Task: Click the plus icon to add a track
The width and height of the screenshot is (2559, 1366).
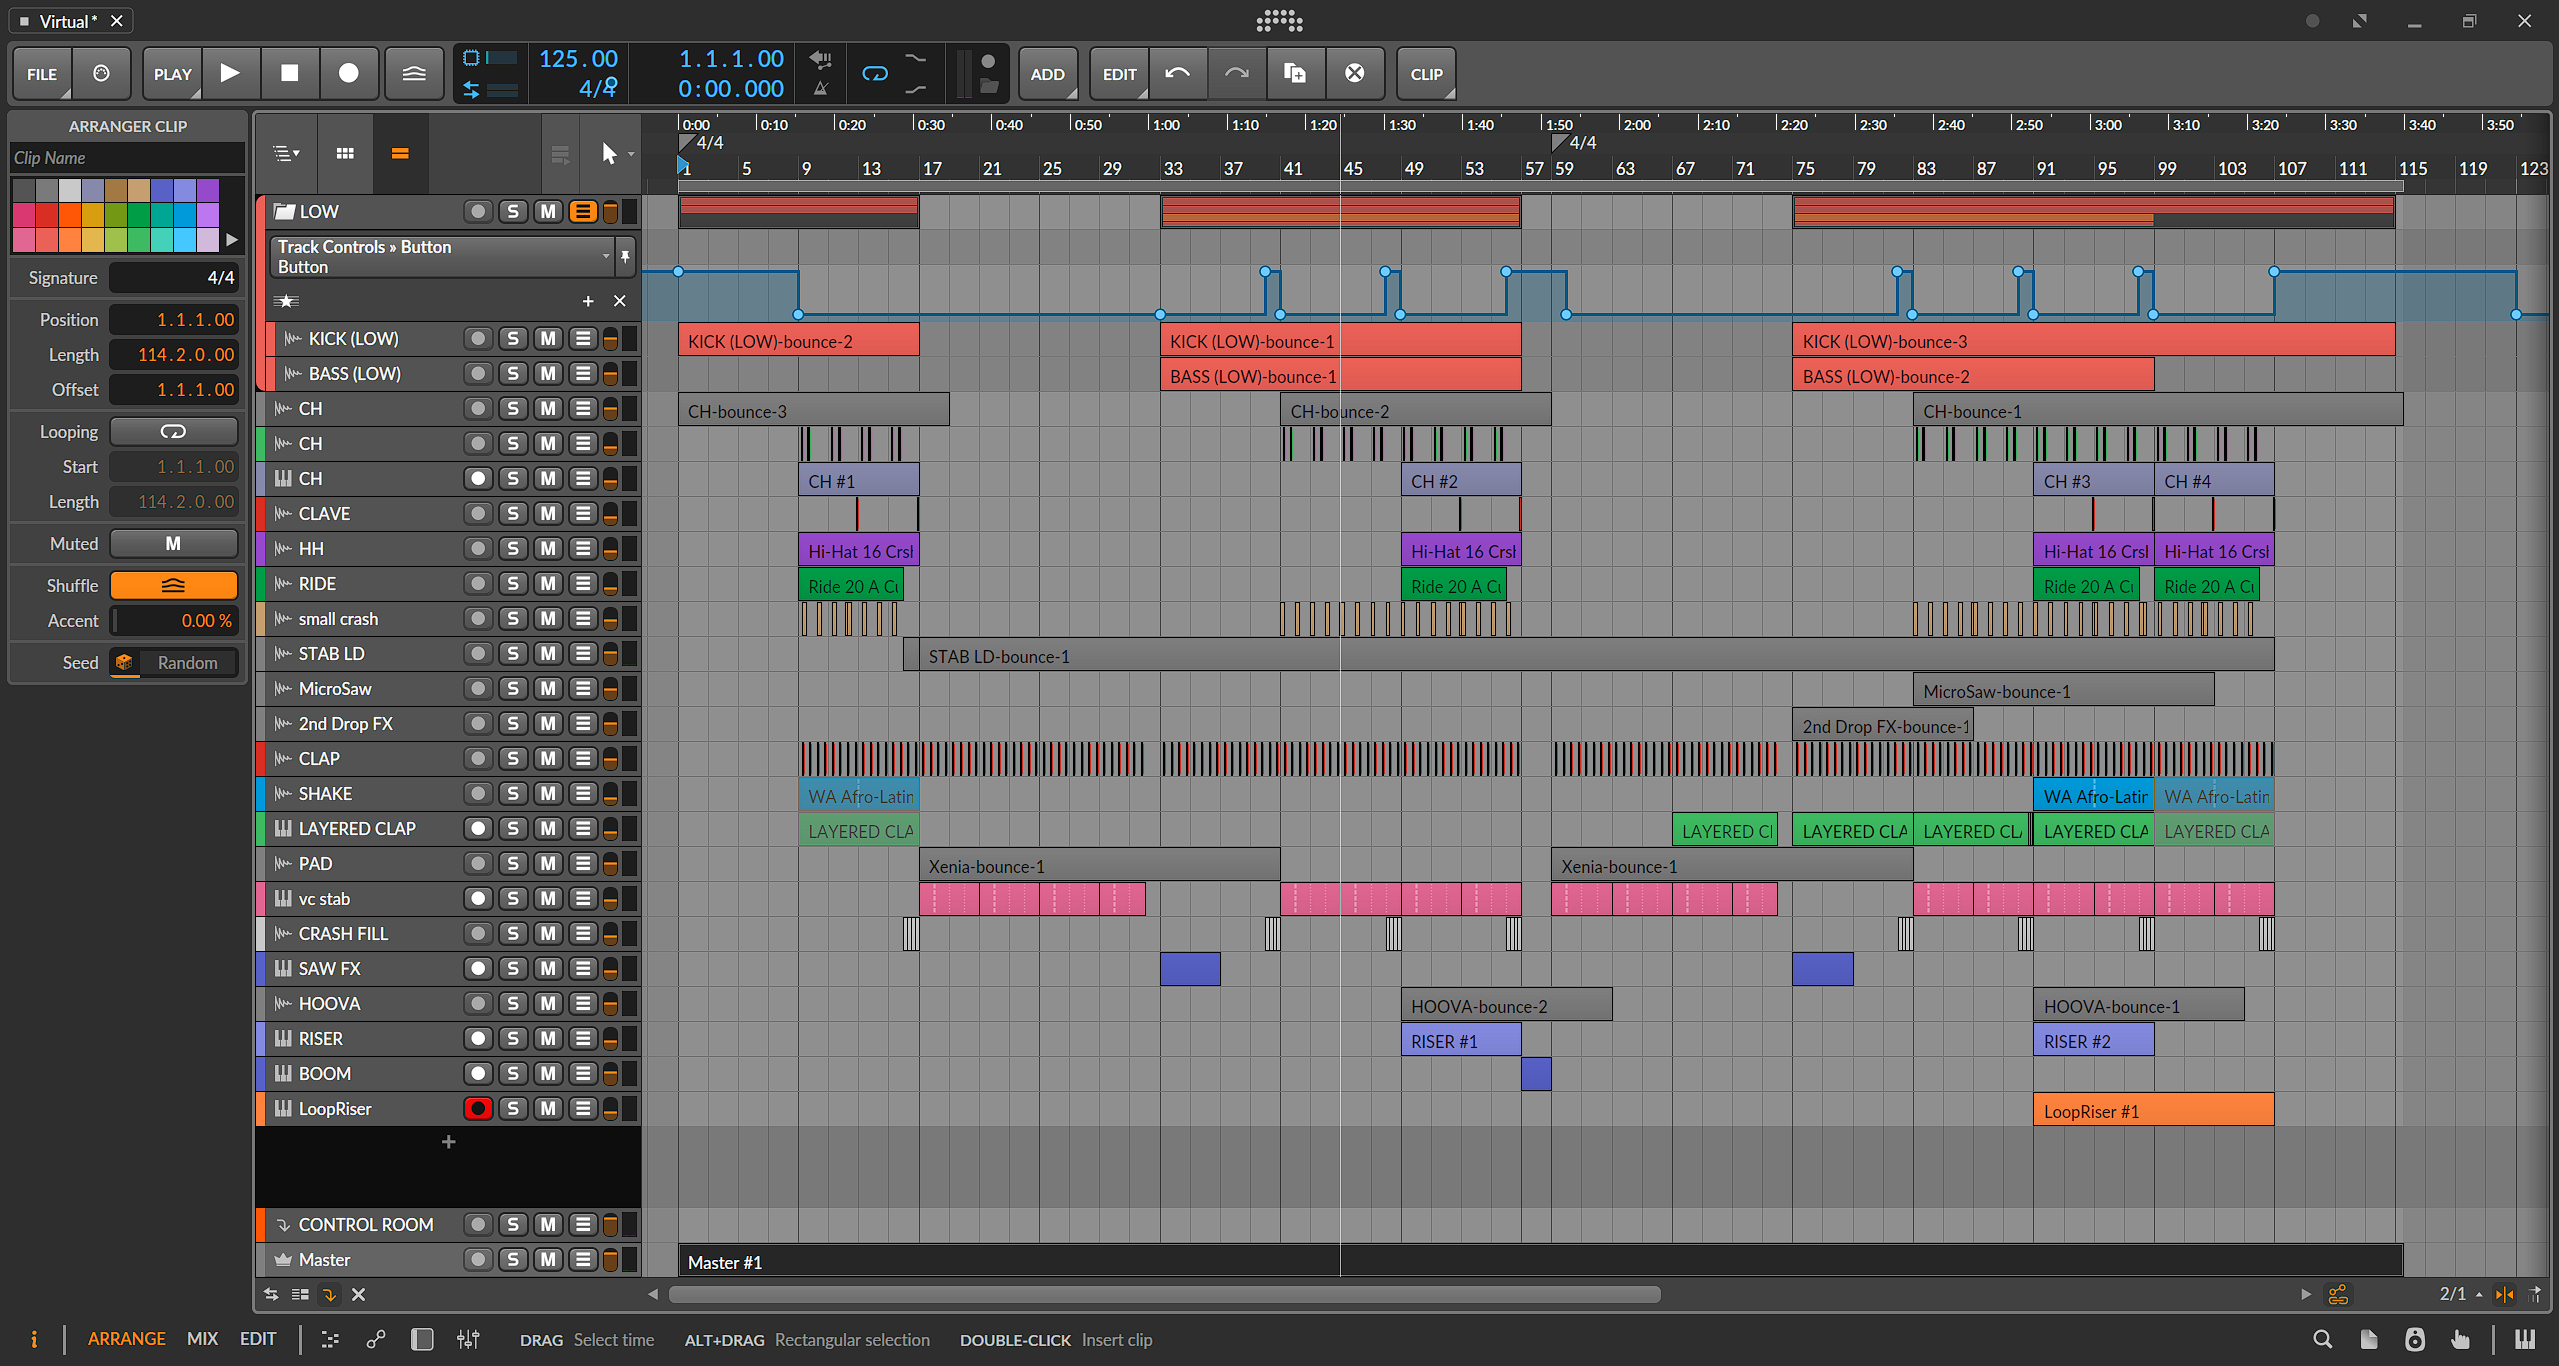Action: click(x=449, y=1142)
